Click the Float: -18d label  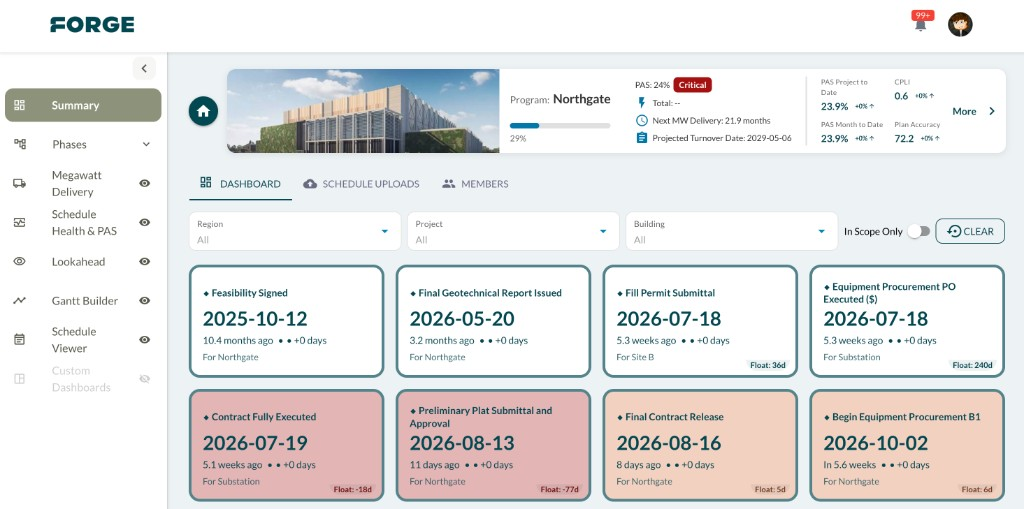(x=355, y=489)
